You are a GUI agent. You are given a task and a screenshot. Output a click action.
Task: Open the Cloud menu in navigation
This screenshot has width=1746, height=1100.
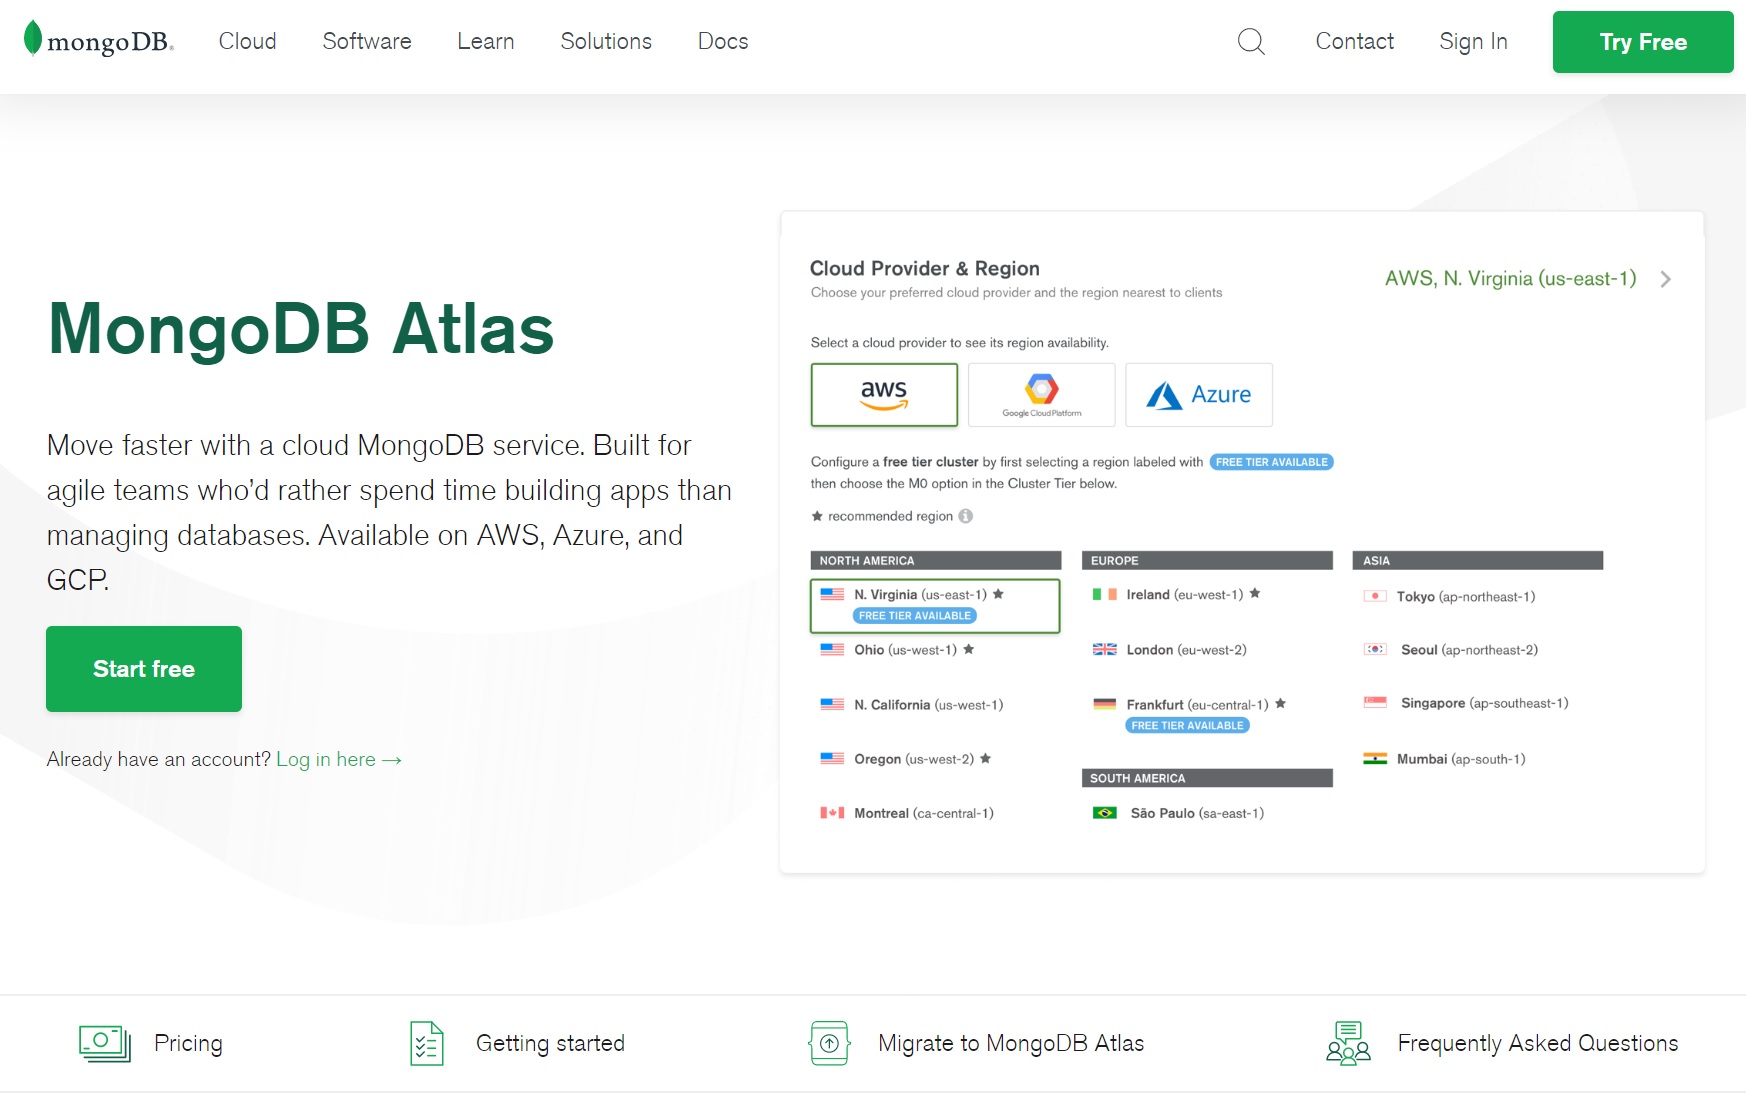[x=247, y=41]
